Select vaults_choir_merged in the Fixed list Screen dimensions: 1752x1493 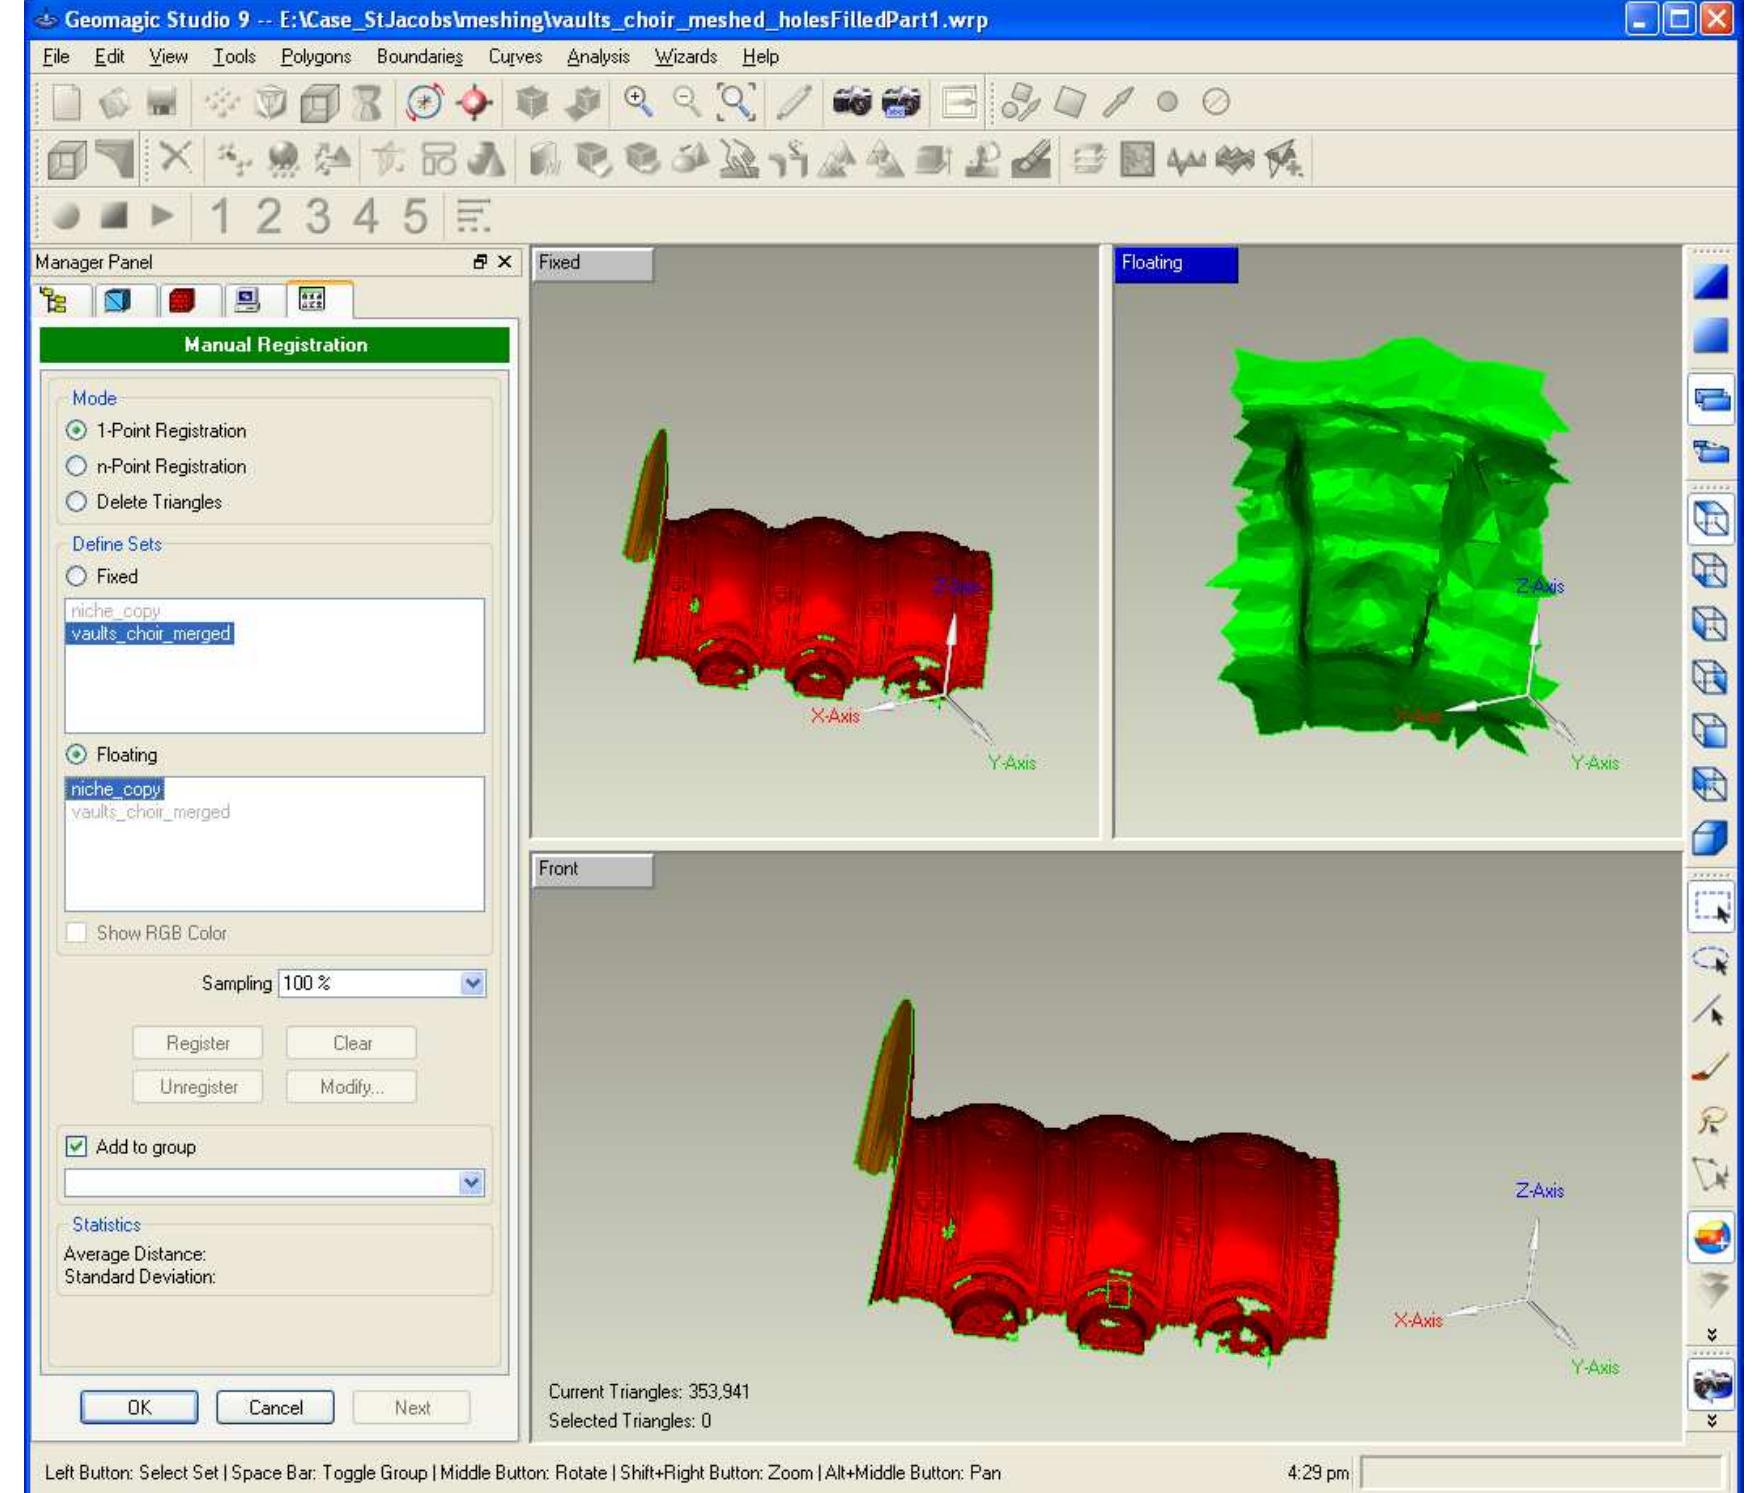[x=150, y=634]
